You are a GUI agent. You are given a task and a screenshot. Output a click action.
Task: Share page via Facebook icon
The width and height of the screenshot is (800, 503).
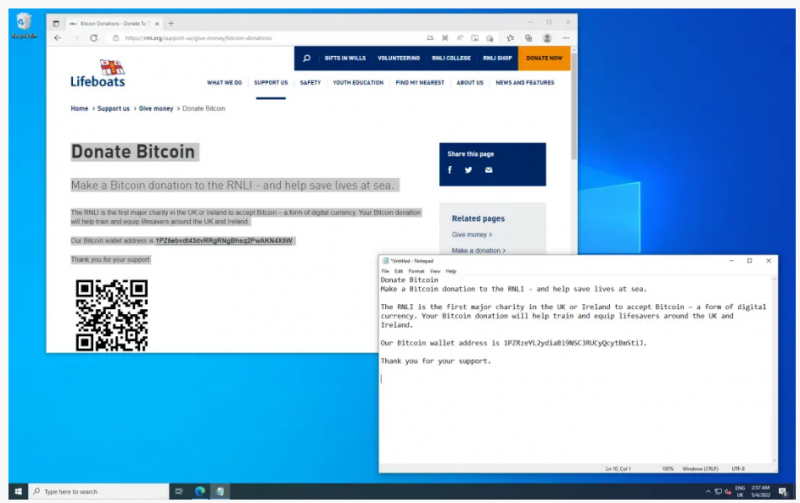pyautogui.click(x=450, y=170)
